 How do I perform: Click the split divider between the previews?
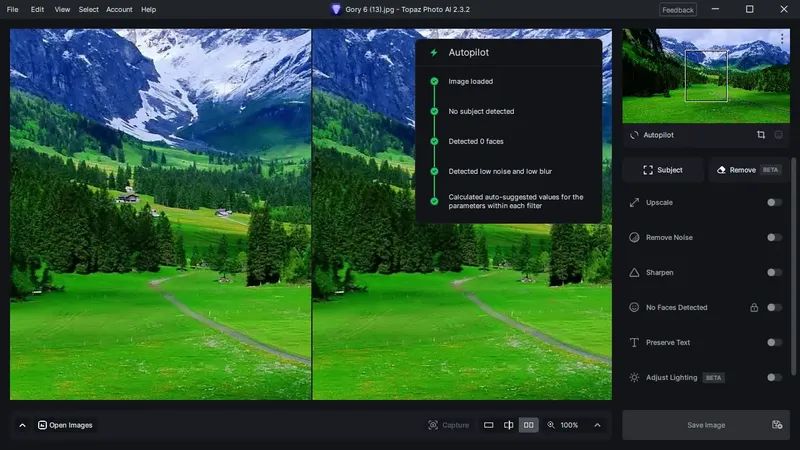click(x=312, y=214)
